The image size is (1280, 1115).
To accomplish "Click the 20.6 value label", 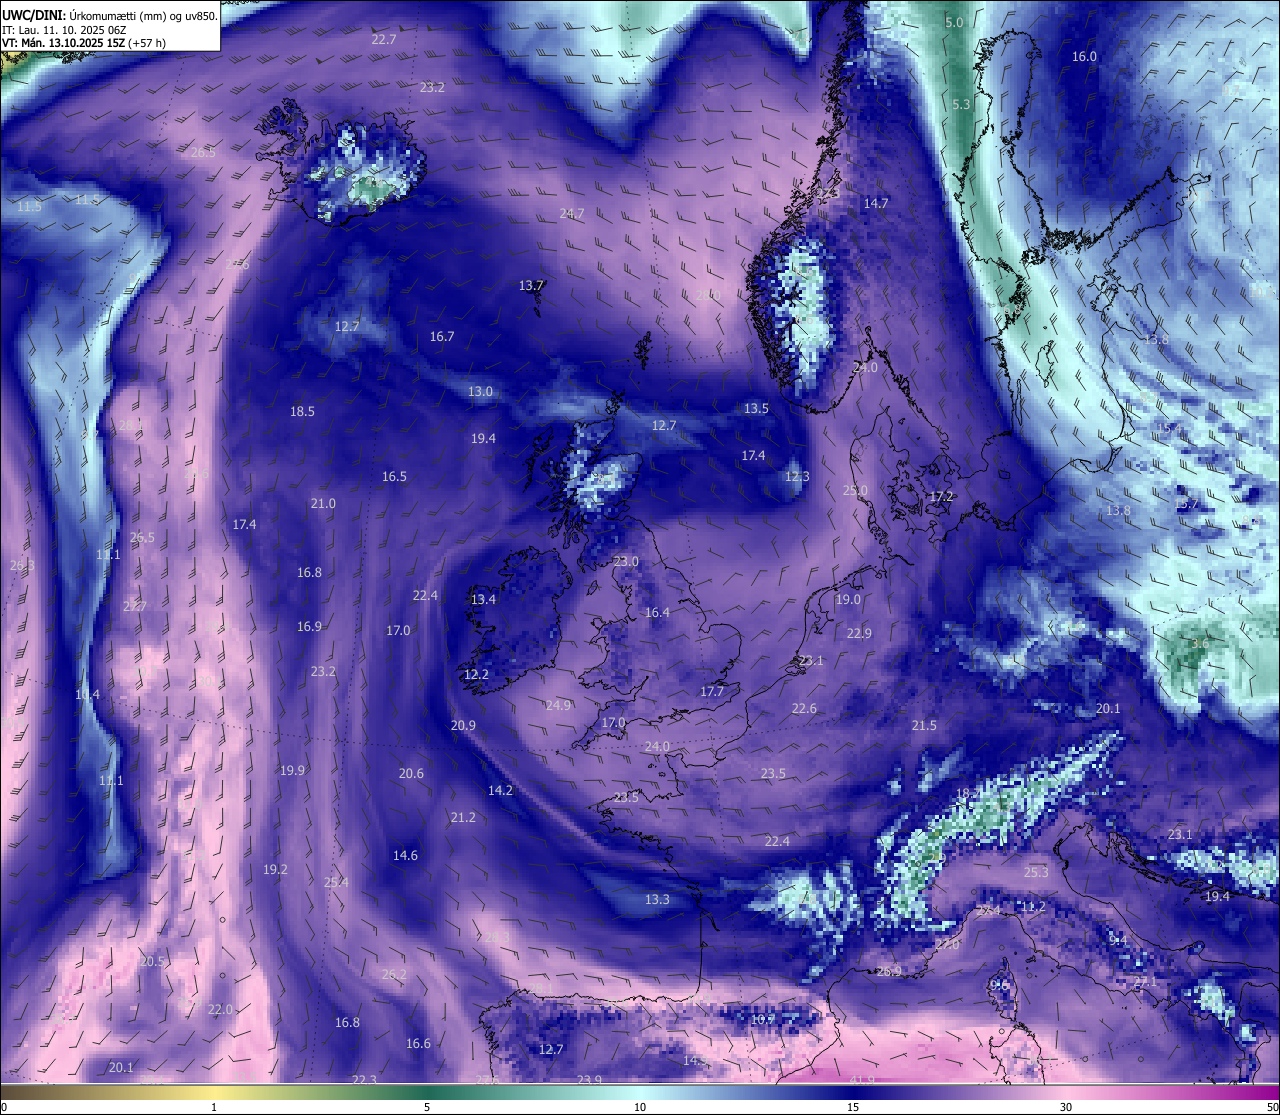I will (411, 774).
